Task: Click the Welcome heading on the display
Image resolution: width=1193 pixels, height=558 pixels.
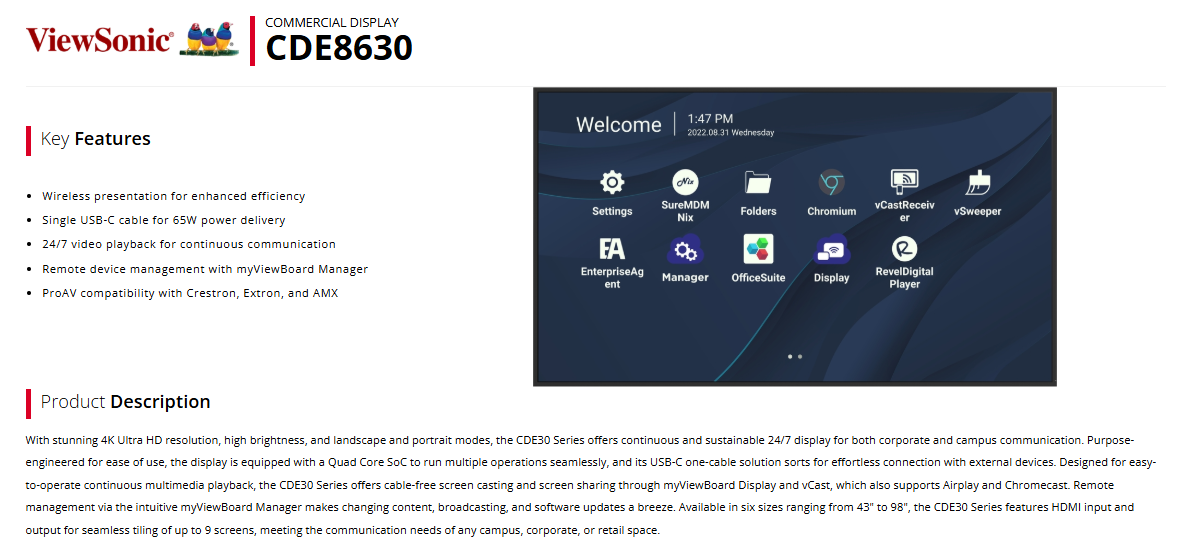Action: click(x=618, y=125)
